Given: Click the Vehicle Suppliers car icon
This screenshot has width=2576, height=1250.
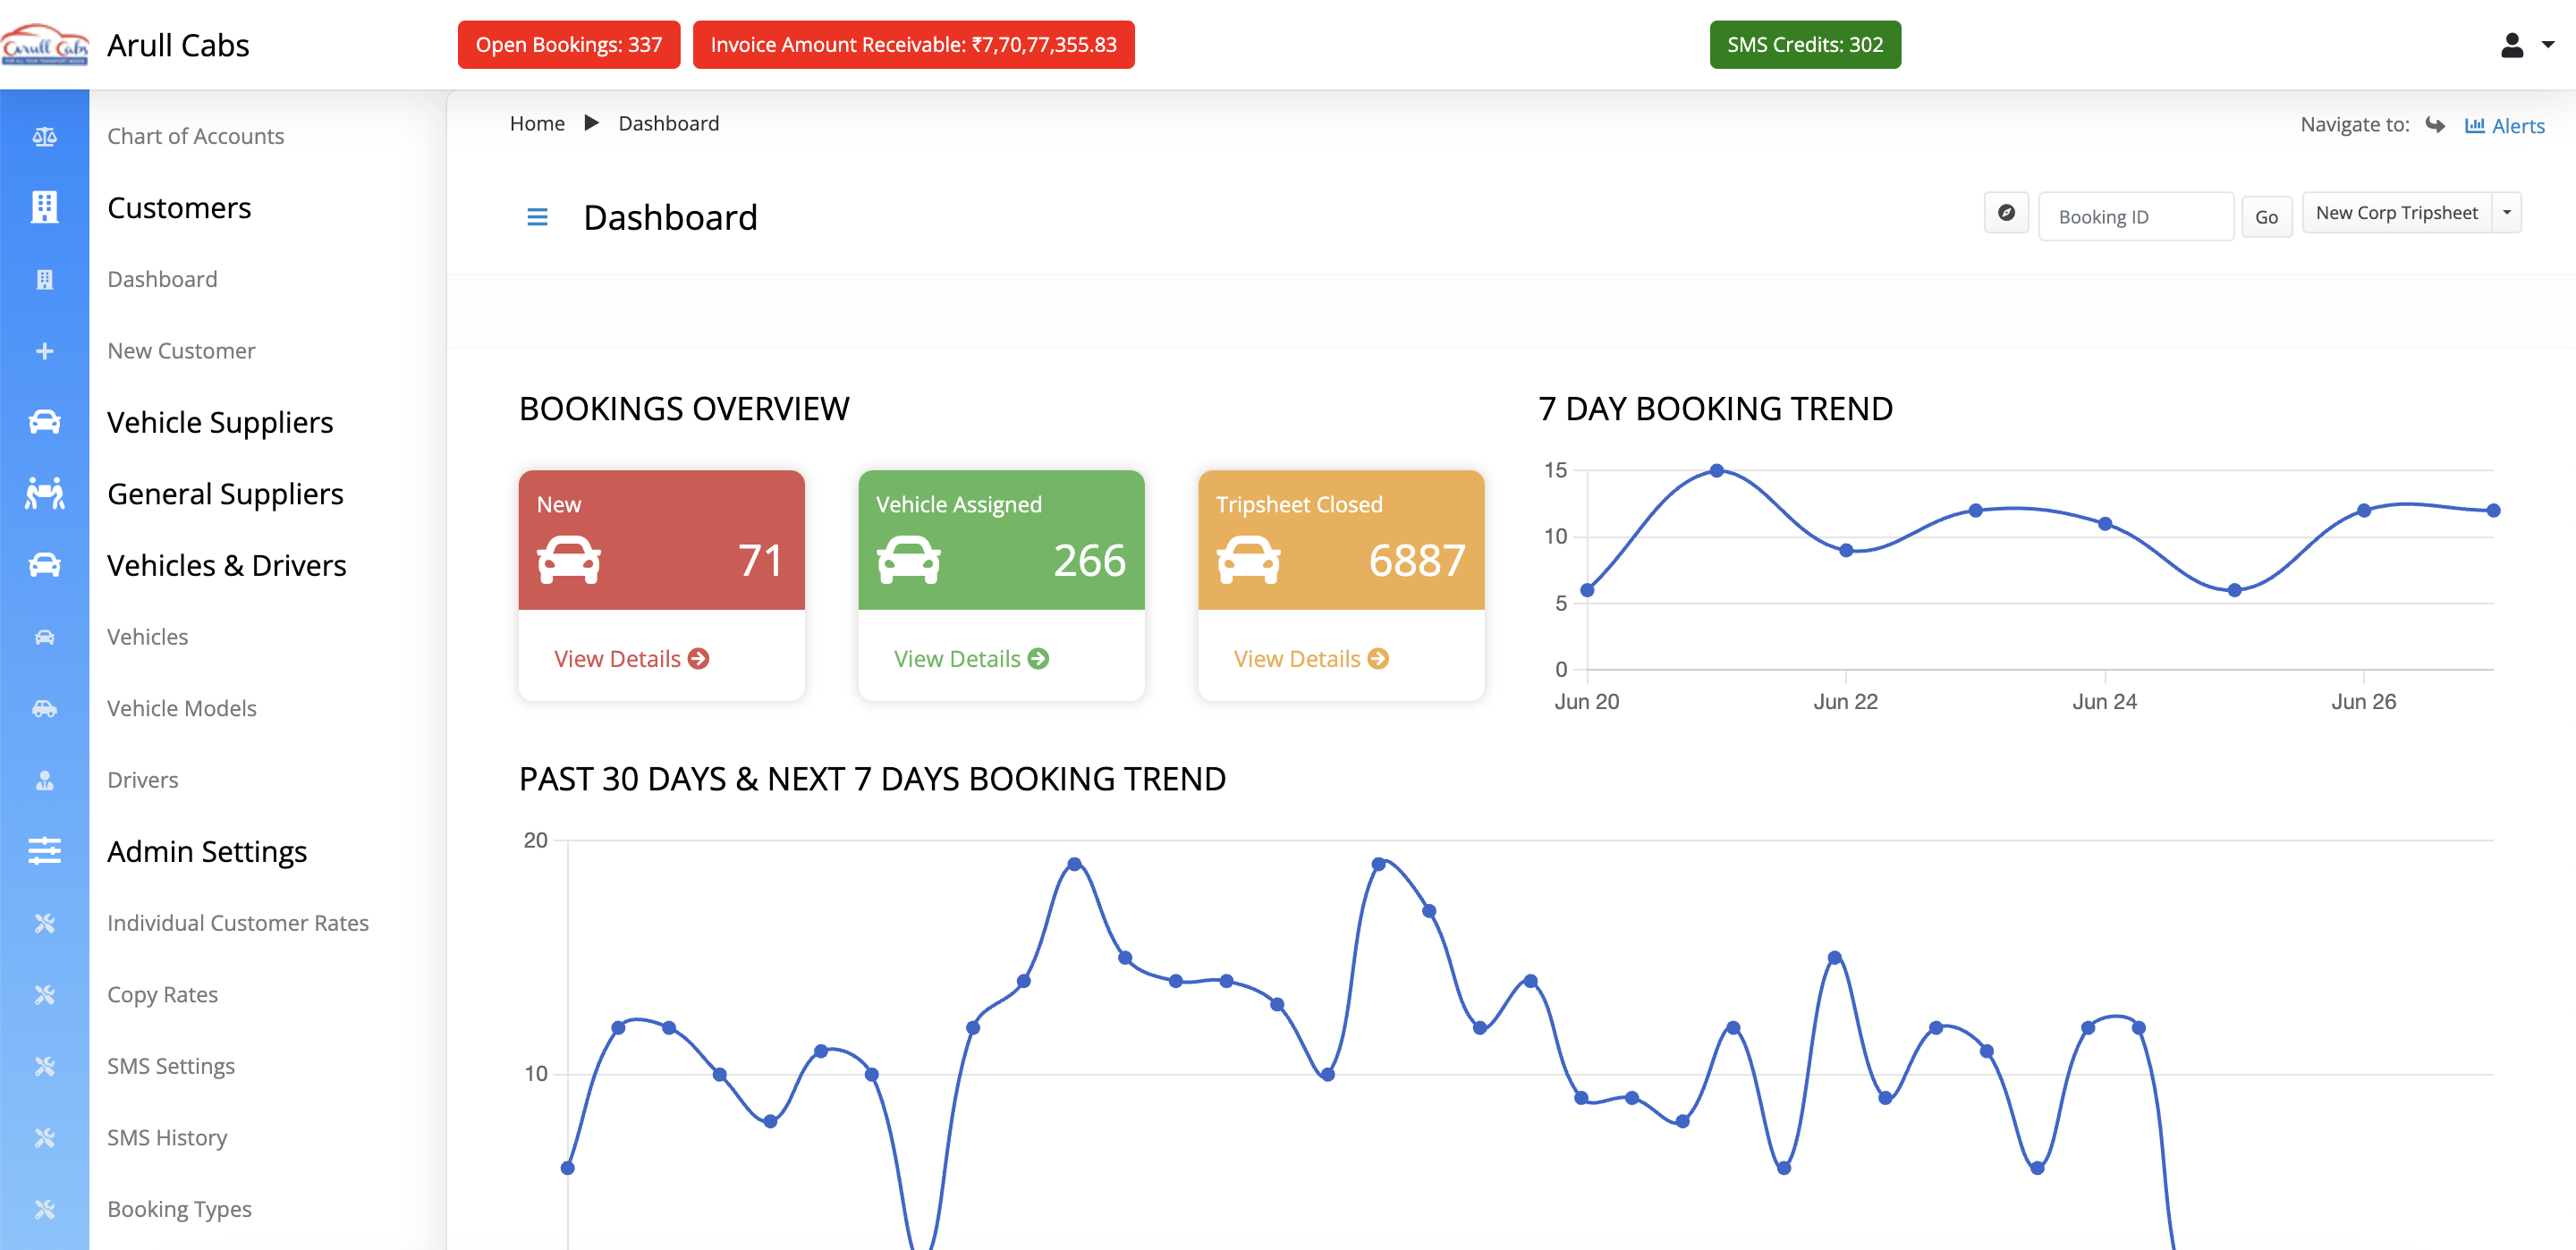Looking at the screenshot, I should (x=44, y=422).
